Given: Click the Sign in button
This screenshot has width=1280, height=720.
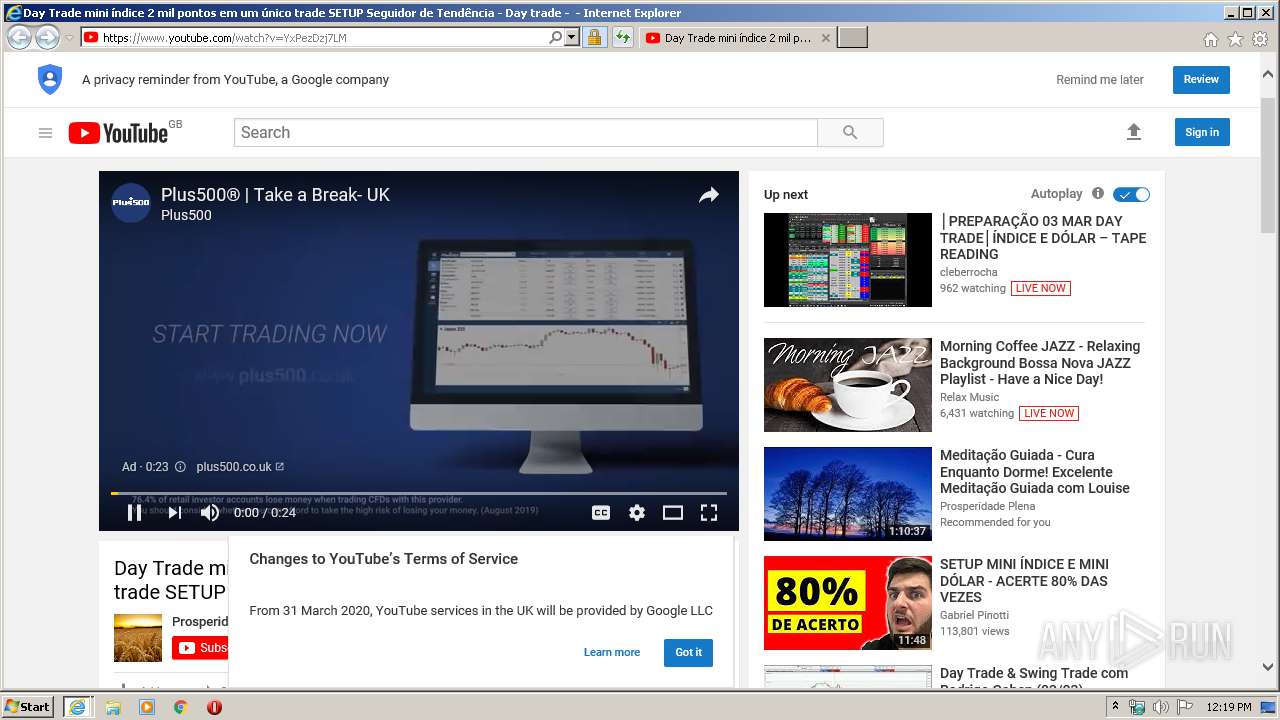Looking at the screenshot, I should (1202, 132).
